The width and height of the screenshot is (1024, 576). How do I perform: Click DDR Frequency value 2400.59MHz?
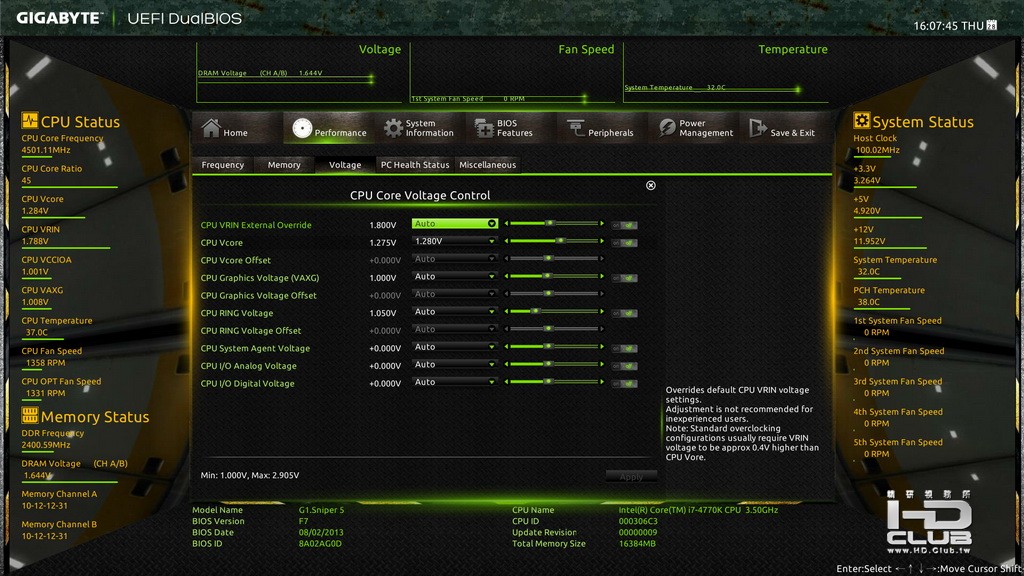coord(46,445)
